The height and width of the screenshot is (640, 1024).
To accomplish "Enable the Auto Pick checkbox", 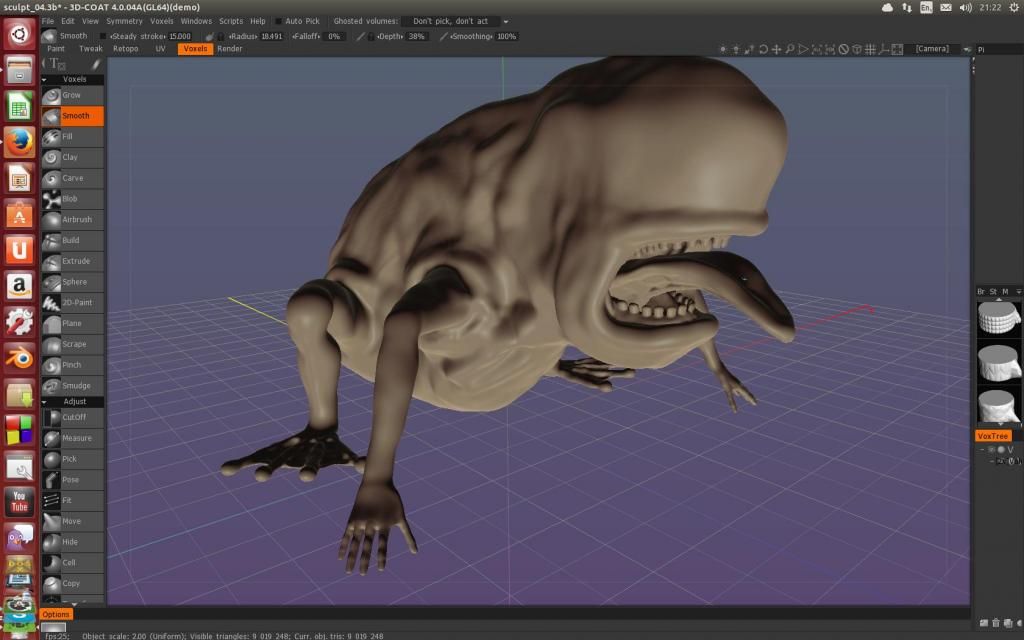I will (279, 21).
